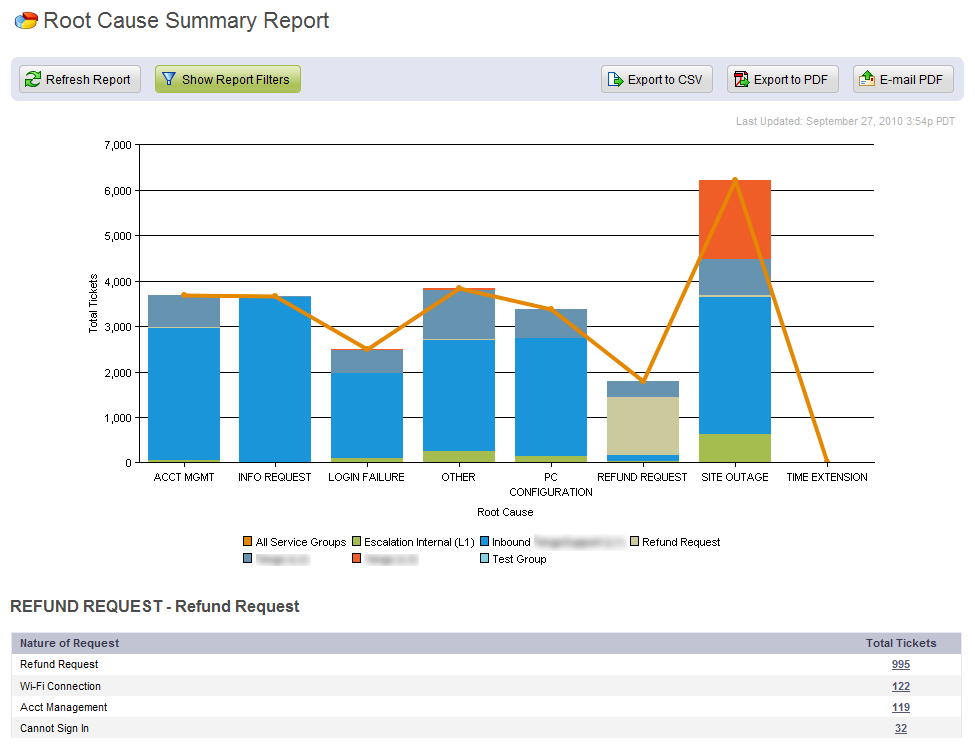Image resolution: width=975 pixels, height=748 pixels.
Task: Click the Escalation Internal (L1) legend swatch
Action: point(357,542)
